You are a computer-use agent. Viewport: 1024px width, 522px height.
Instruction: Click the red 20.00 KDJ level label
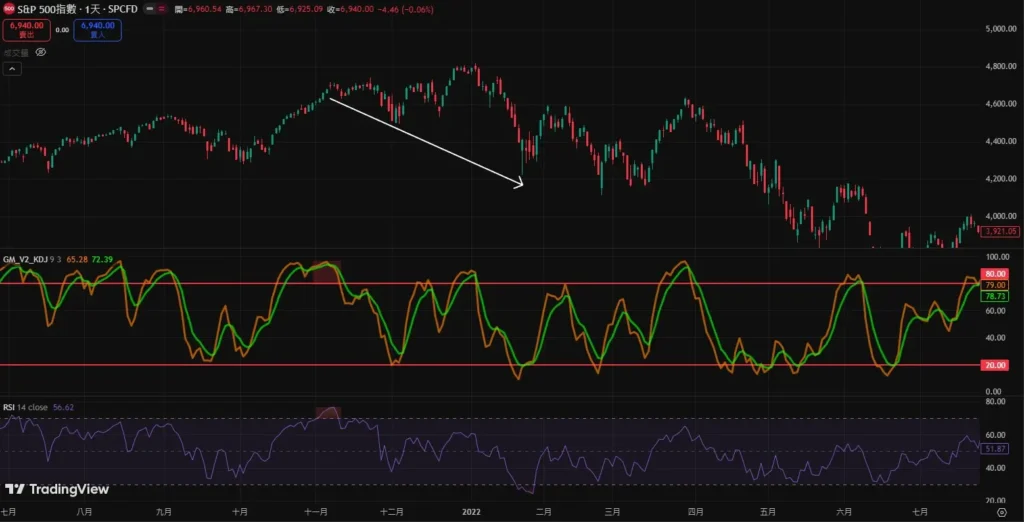point(995,365)
